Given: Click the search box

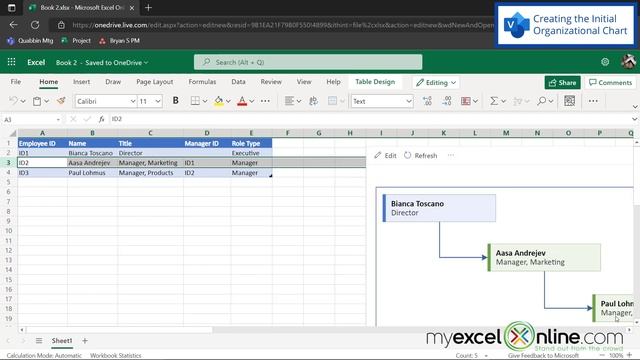Looking at the screenshot, I should point(308,62).
